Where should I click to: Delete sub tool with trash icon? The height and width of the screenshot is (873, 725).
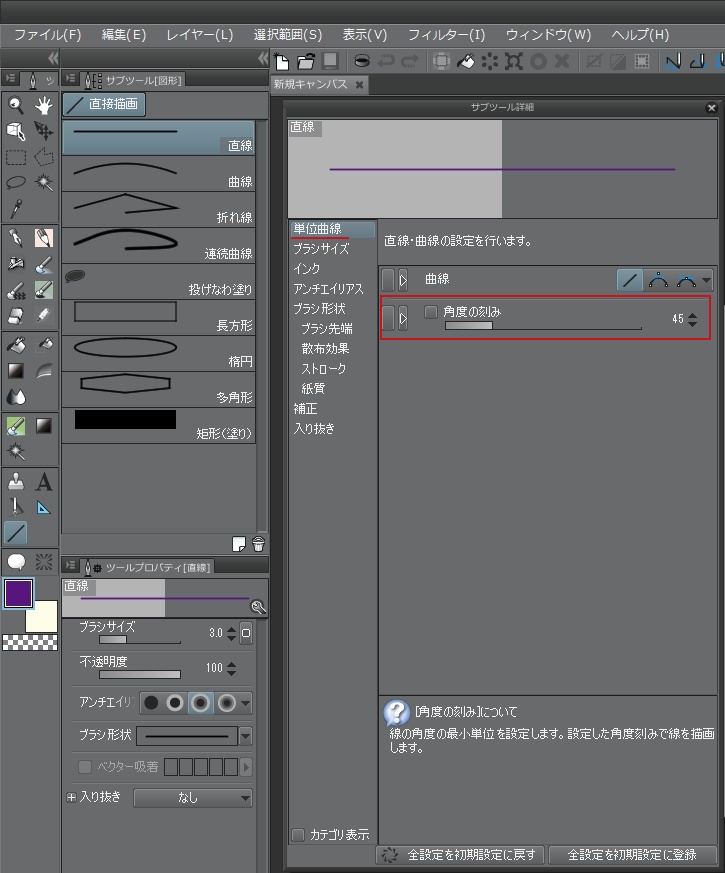pos(258,544)
